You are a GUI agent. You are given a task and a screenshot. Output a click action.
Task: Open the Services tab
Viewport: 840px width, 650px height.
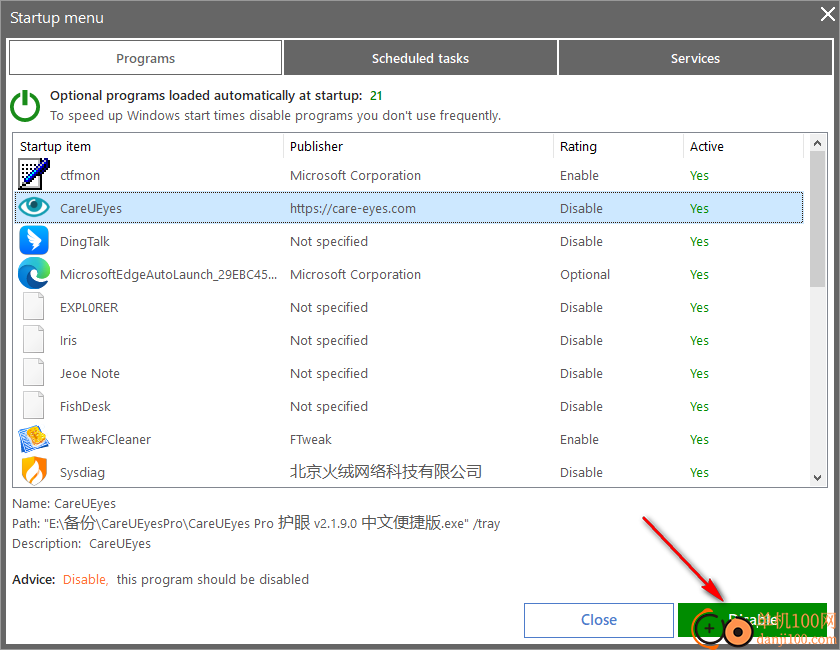tap(695, 58)
